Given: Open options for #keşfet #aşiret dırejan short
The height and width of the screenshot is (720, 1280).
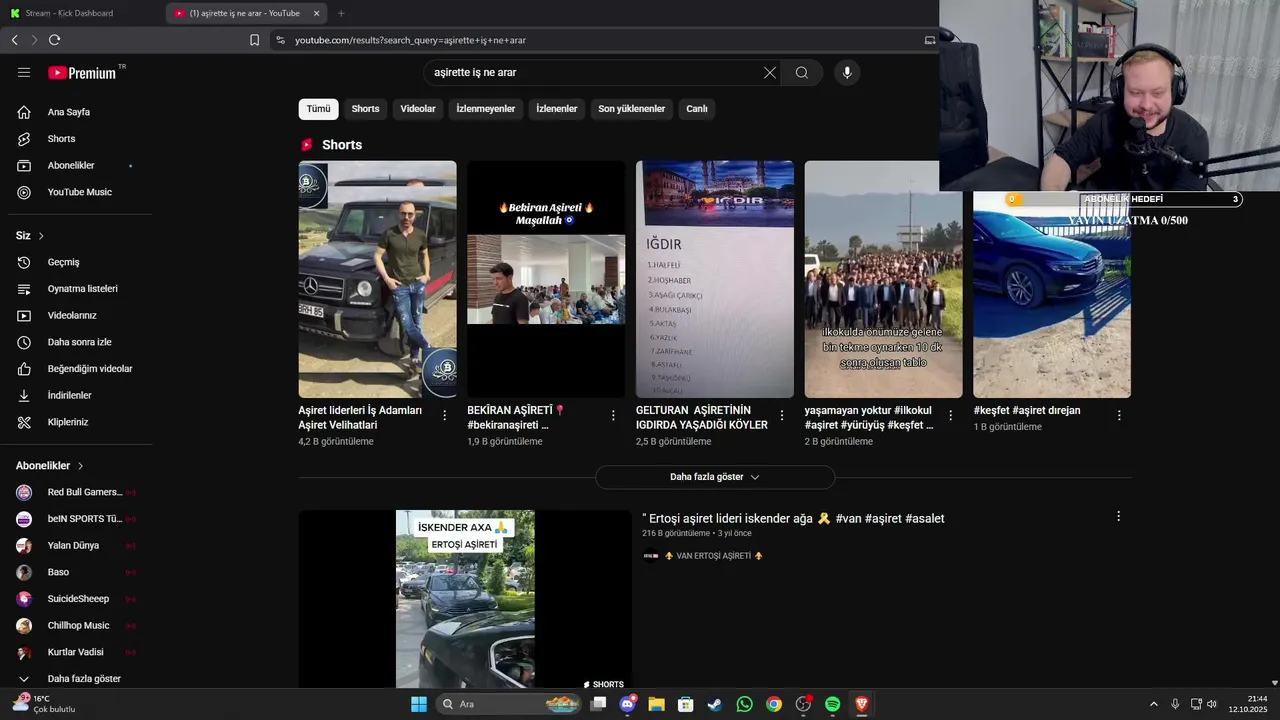Looking at the screenshot, I should 1119,415.
